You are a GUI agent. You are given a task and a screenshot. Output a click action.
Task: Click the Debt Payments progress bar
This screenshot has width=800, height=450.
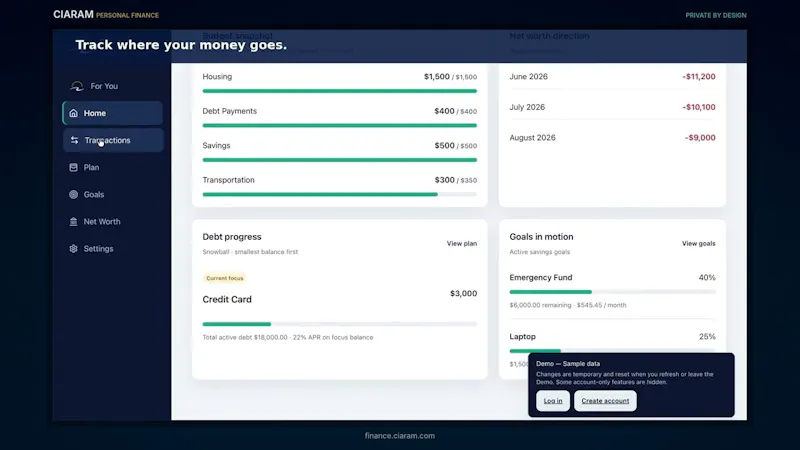click(x=340, y=126)
